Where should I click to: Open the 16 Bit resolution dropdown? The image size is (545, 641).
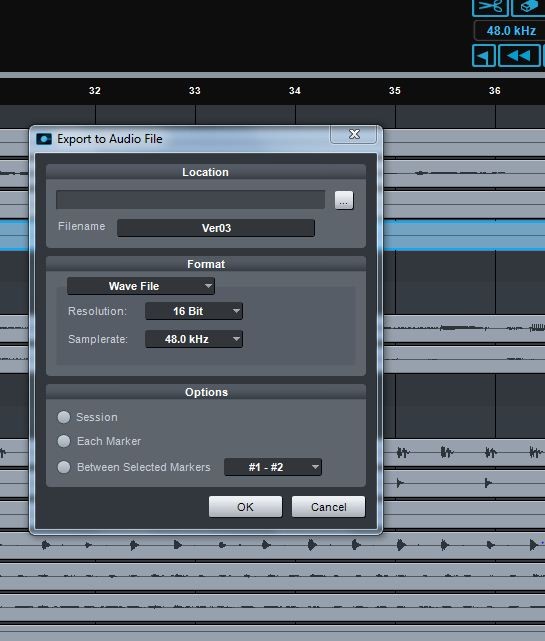click(x=194, y=311)
